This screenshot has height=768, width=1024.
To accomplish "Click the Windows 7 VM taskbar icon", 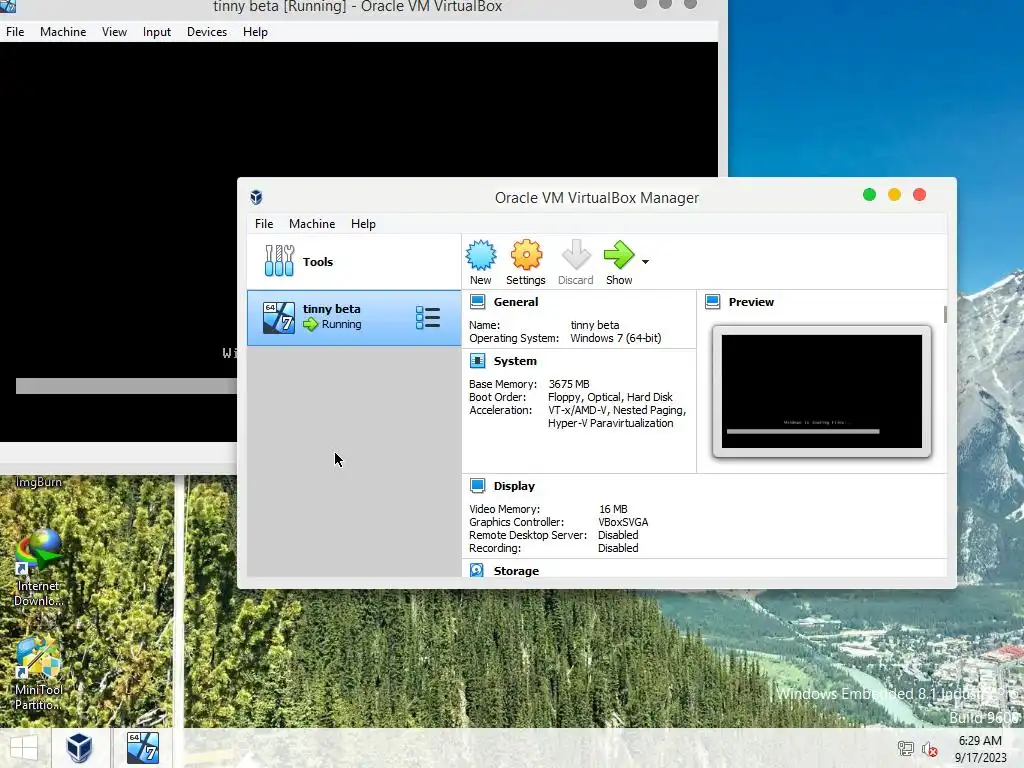I will pos(143,748).
